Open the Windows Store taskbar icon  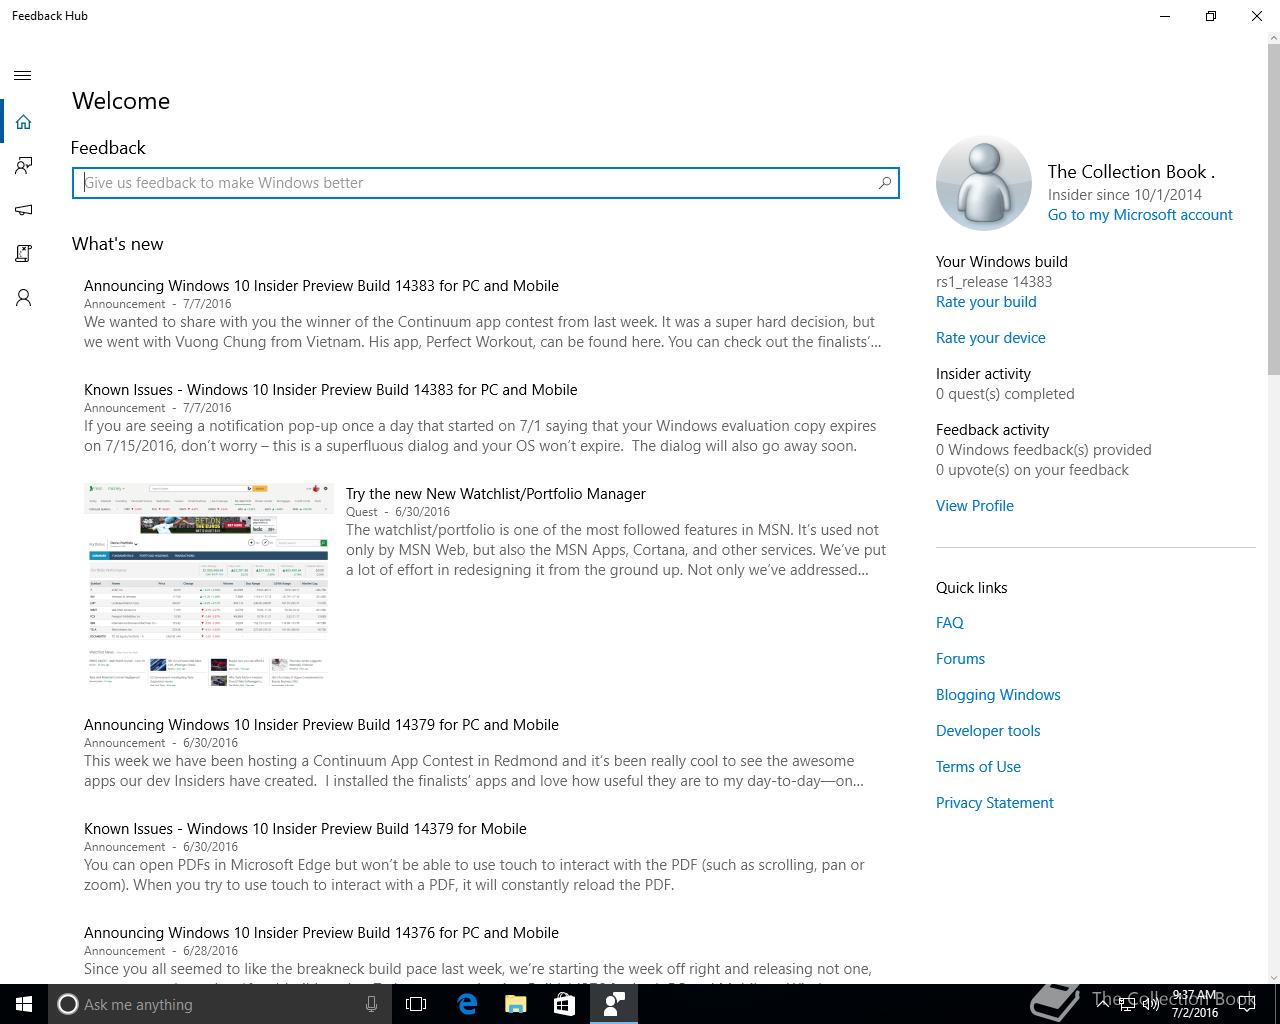coord(564,1004)
